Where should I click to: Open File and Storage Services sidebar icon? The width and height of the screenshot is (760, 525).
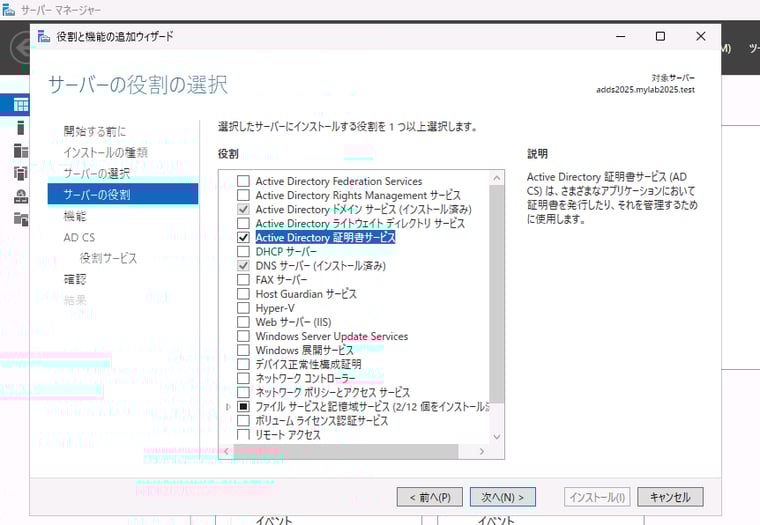(x=20, y=219)
